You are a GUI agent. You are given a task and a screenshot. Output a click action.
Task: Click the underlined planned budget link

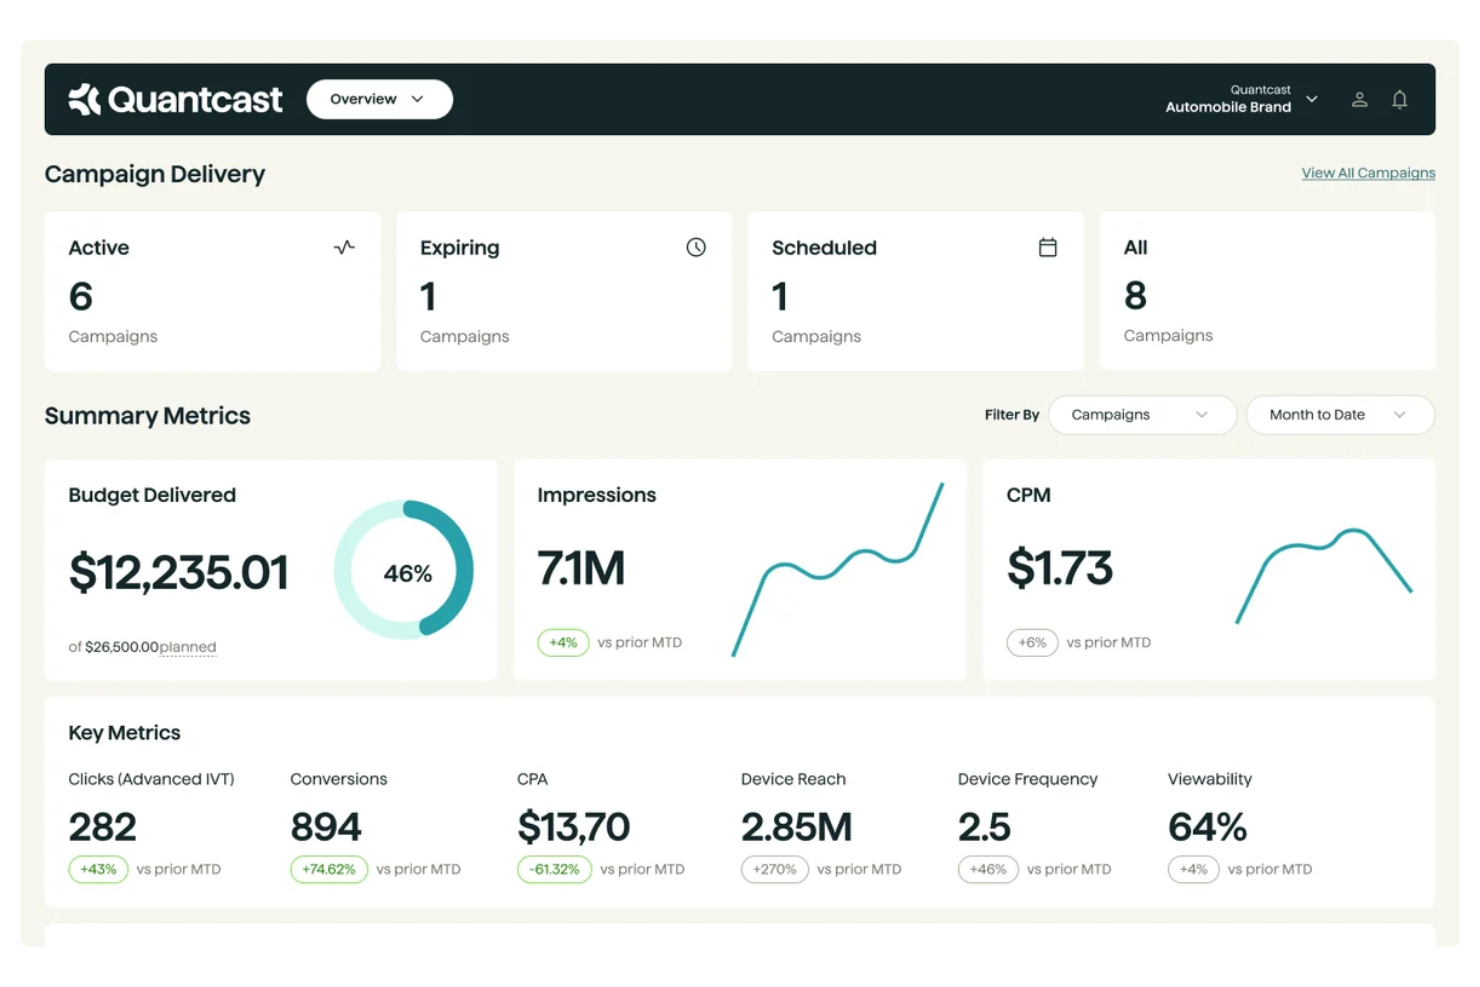pos(188,647)
